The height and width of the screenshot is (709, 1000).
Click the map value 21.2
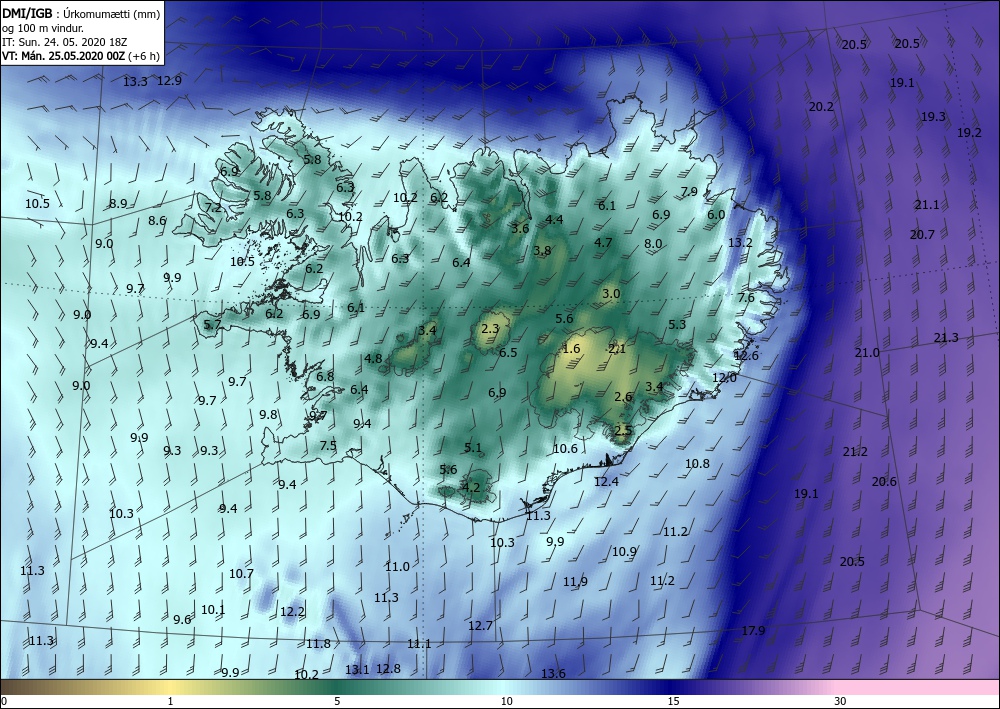point(855,451)
